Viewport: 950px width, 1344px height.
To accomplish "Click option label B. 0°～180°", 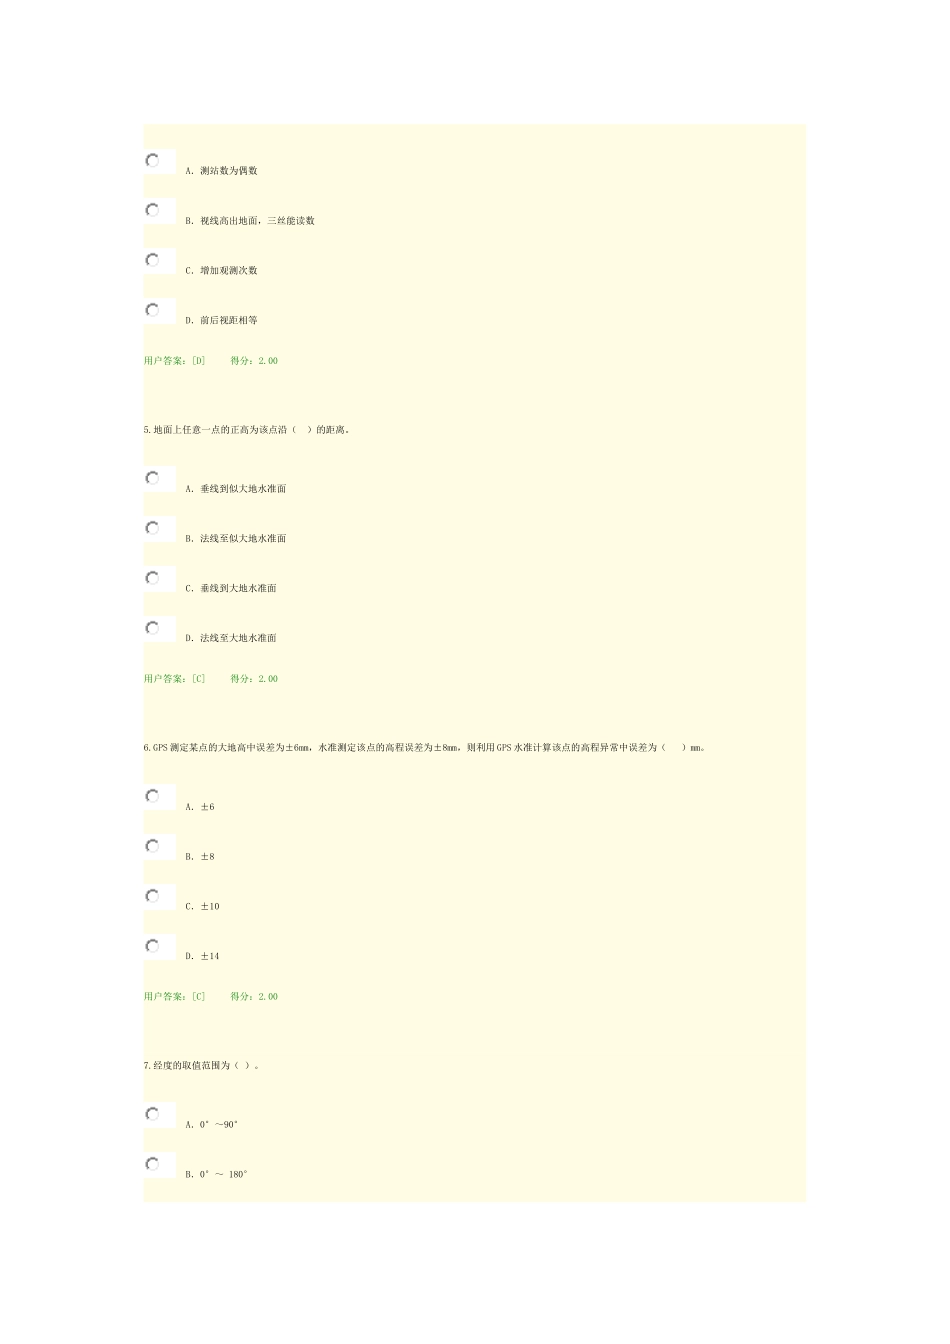I will 216,1175.
